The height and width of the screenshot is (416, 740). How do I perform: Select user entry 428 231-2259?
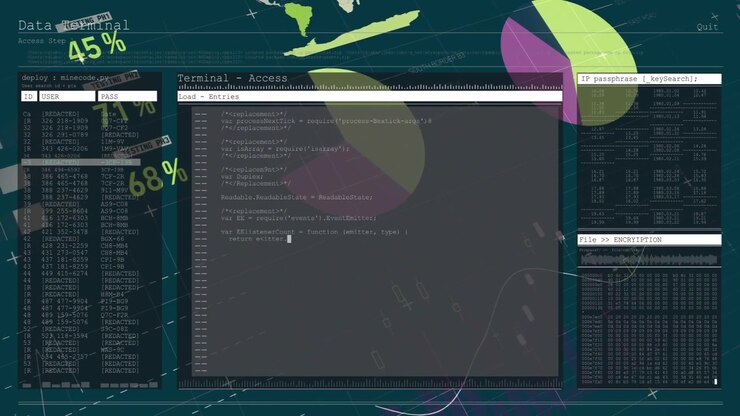point(65,246)
